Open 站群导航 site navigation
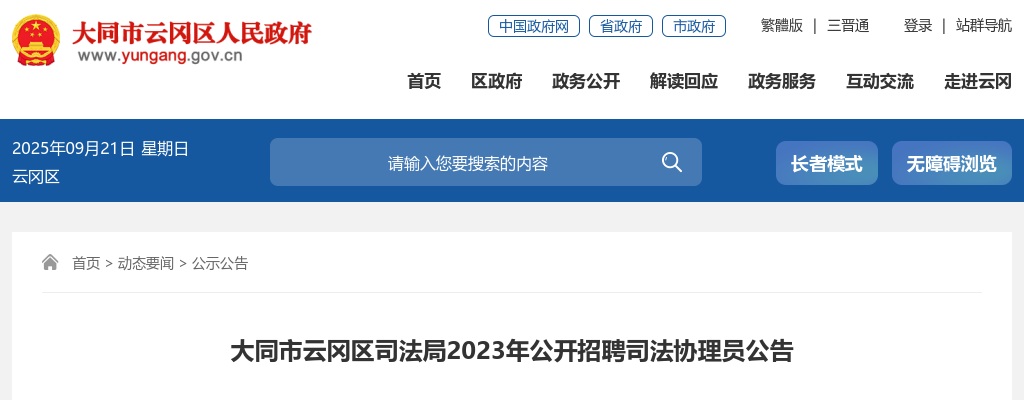 tap(984, 26)
